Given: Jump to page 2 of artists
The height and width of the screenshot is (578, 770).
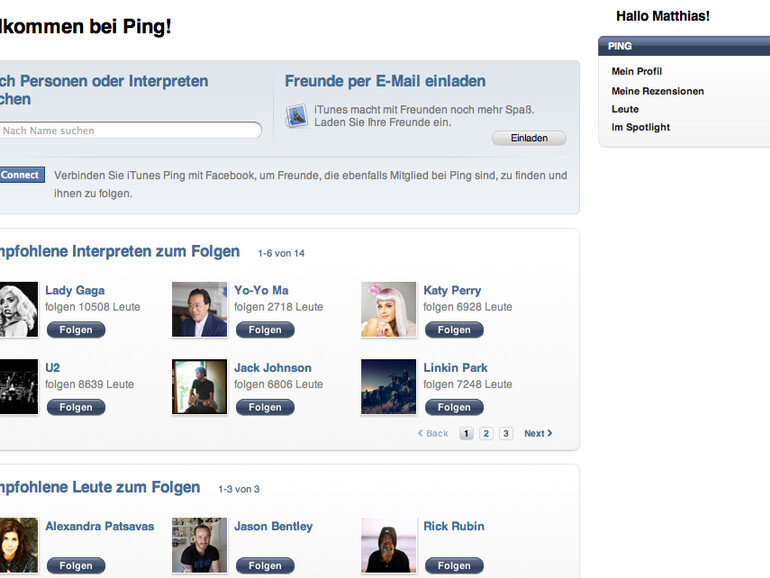Looking at the screenshot, I should tap(486, 434).
